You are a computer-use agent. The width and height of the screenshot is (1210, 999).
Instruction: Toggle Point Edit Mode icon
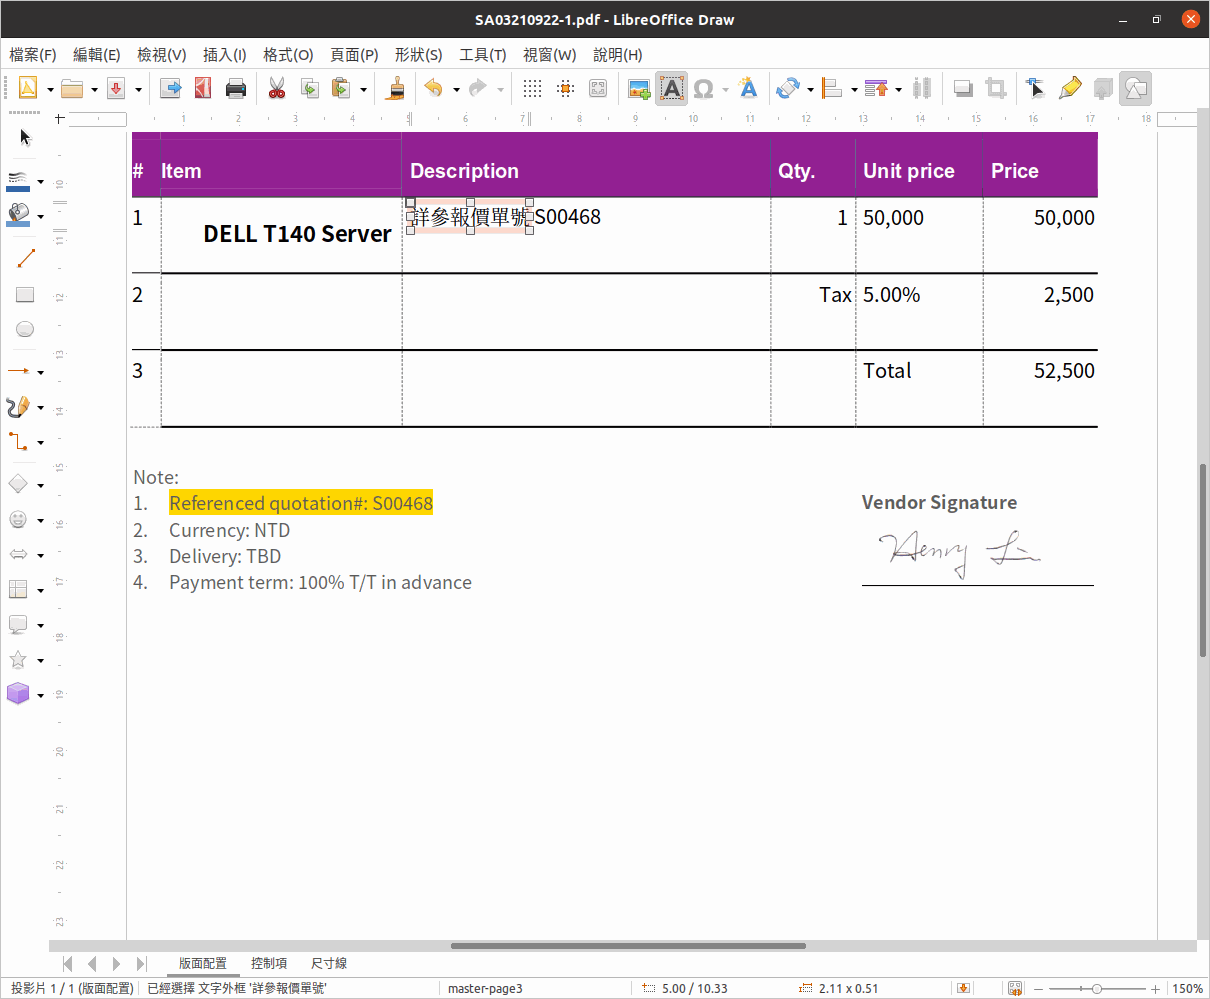tap(1036, 89)
